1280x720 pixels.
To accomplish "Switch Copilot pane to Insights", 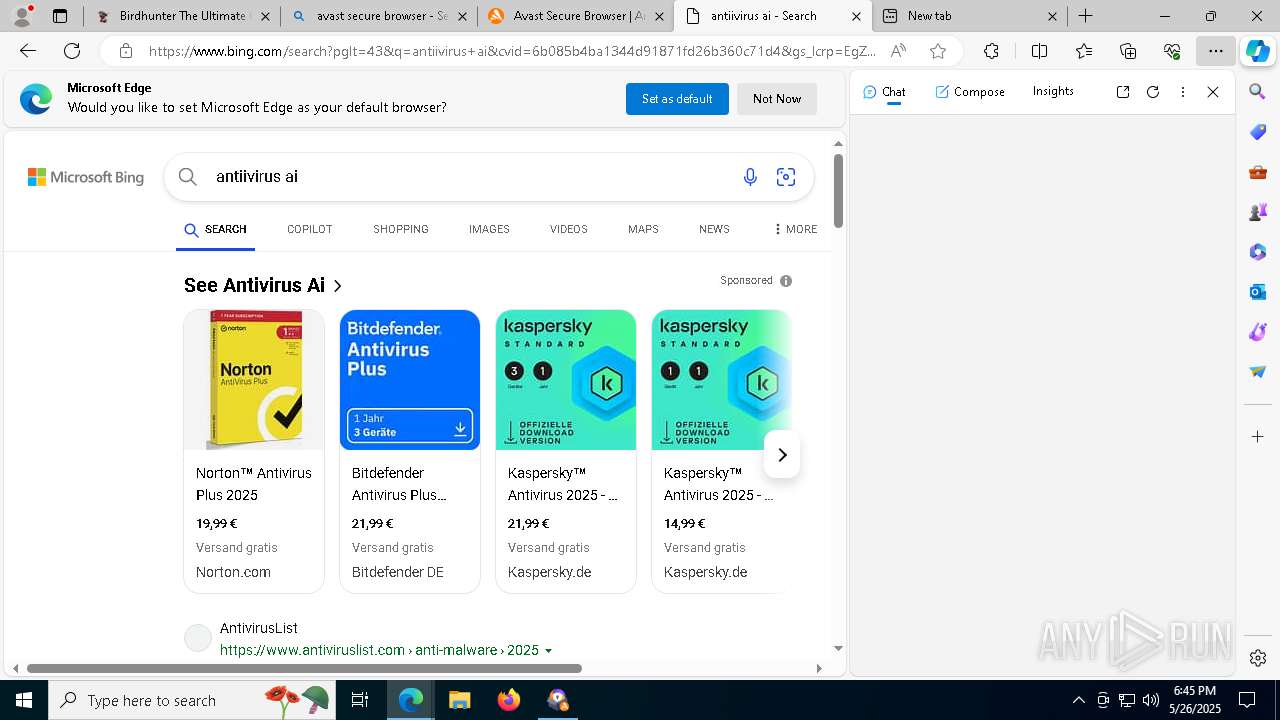I will click(1053, 91).
